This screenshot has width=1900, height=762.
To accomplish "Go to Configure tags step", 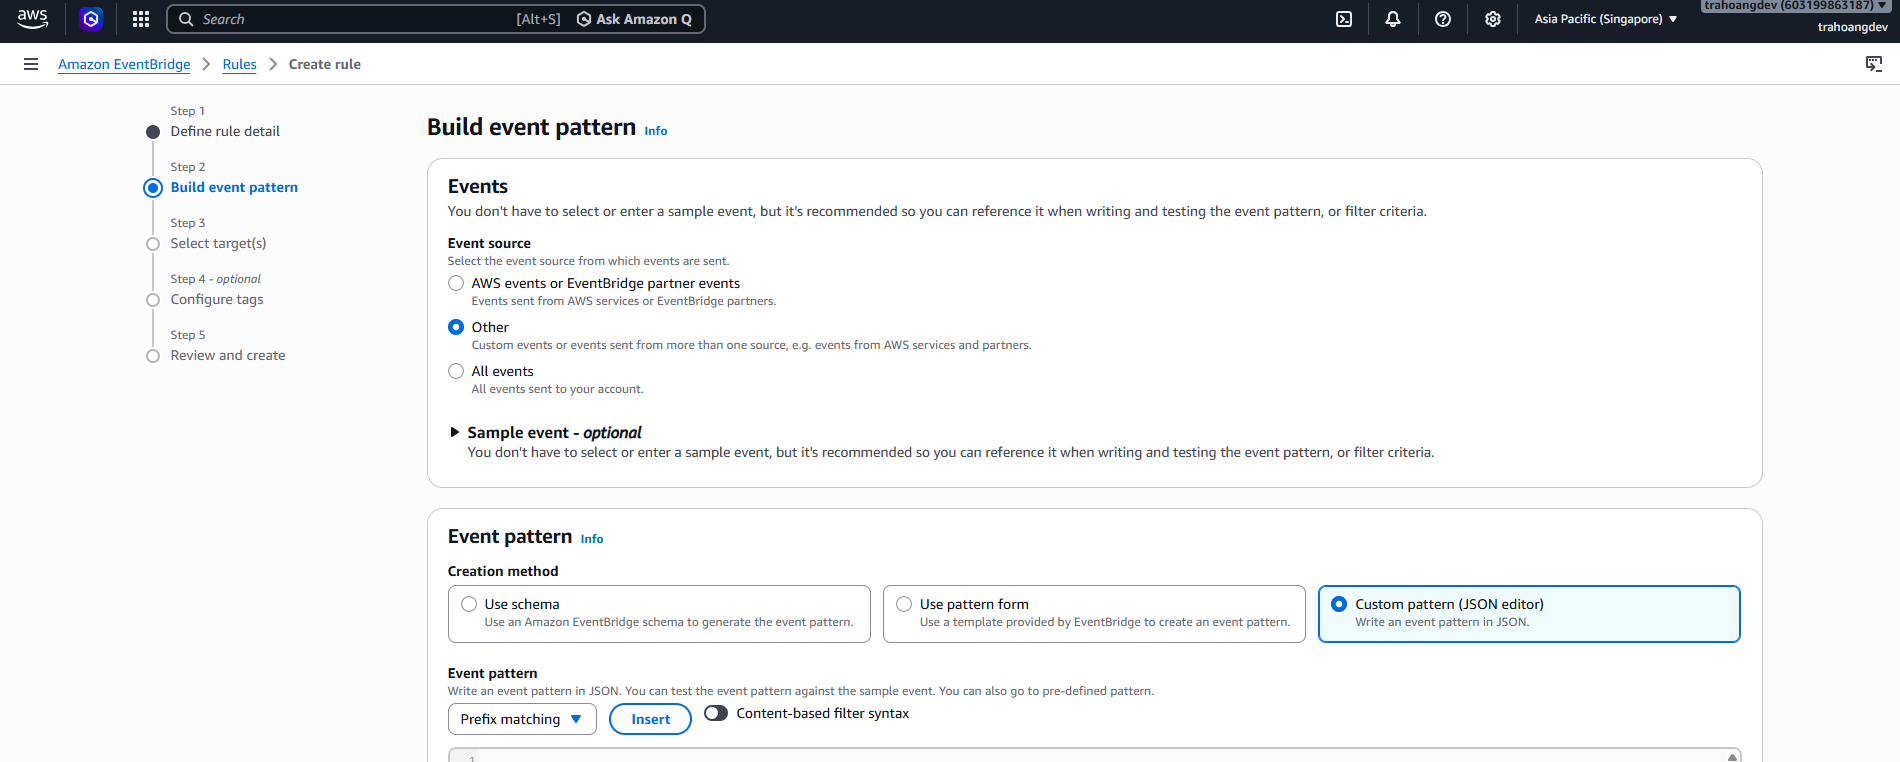I will (x=217, y=299).
